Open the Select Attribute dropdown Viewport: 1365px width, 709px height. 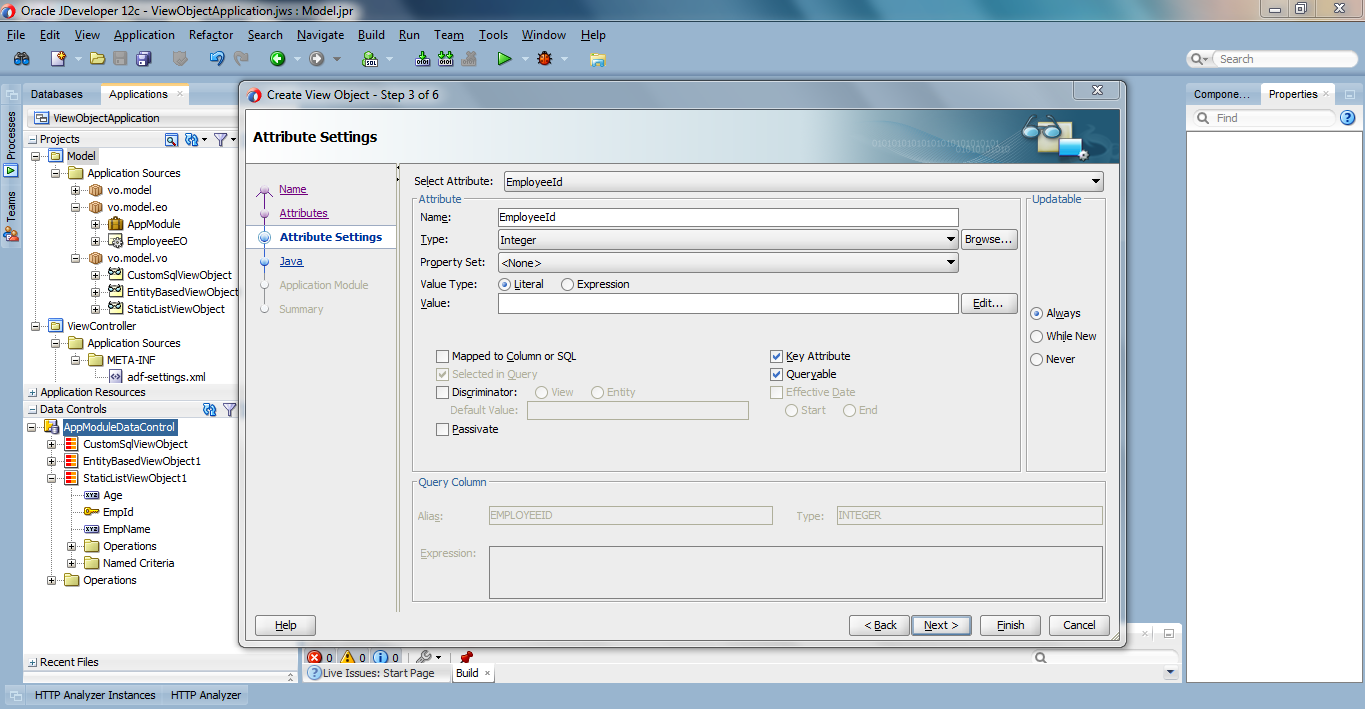click(1097, 181)
